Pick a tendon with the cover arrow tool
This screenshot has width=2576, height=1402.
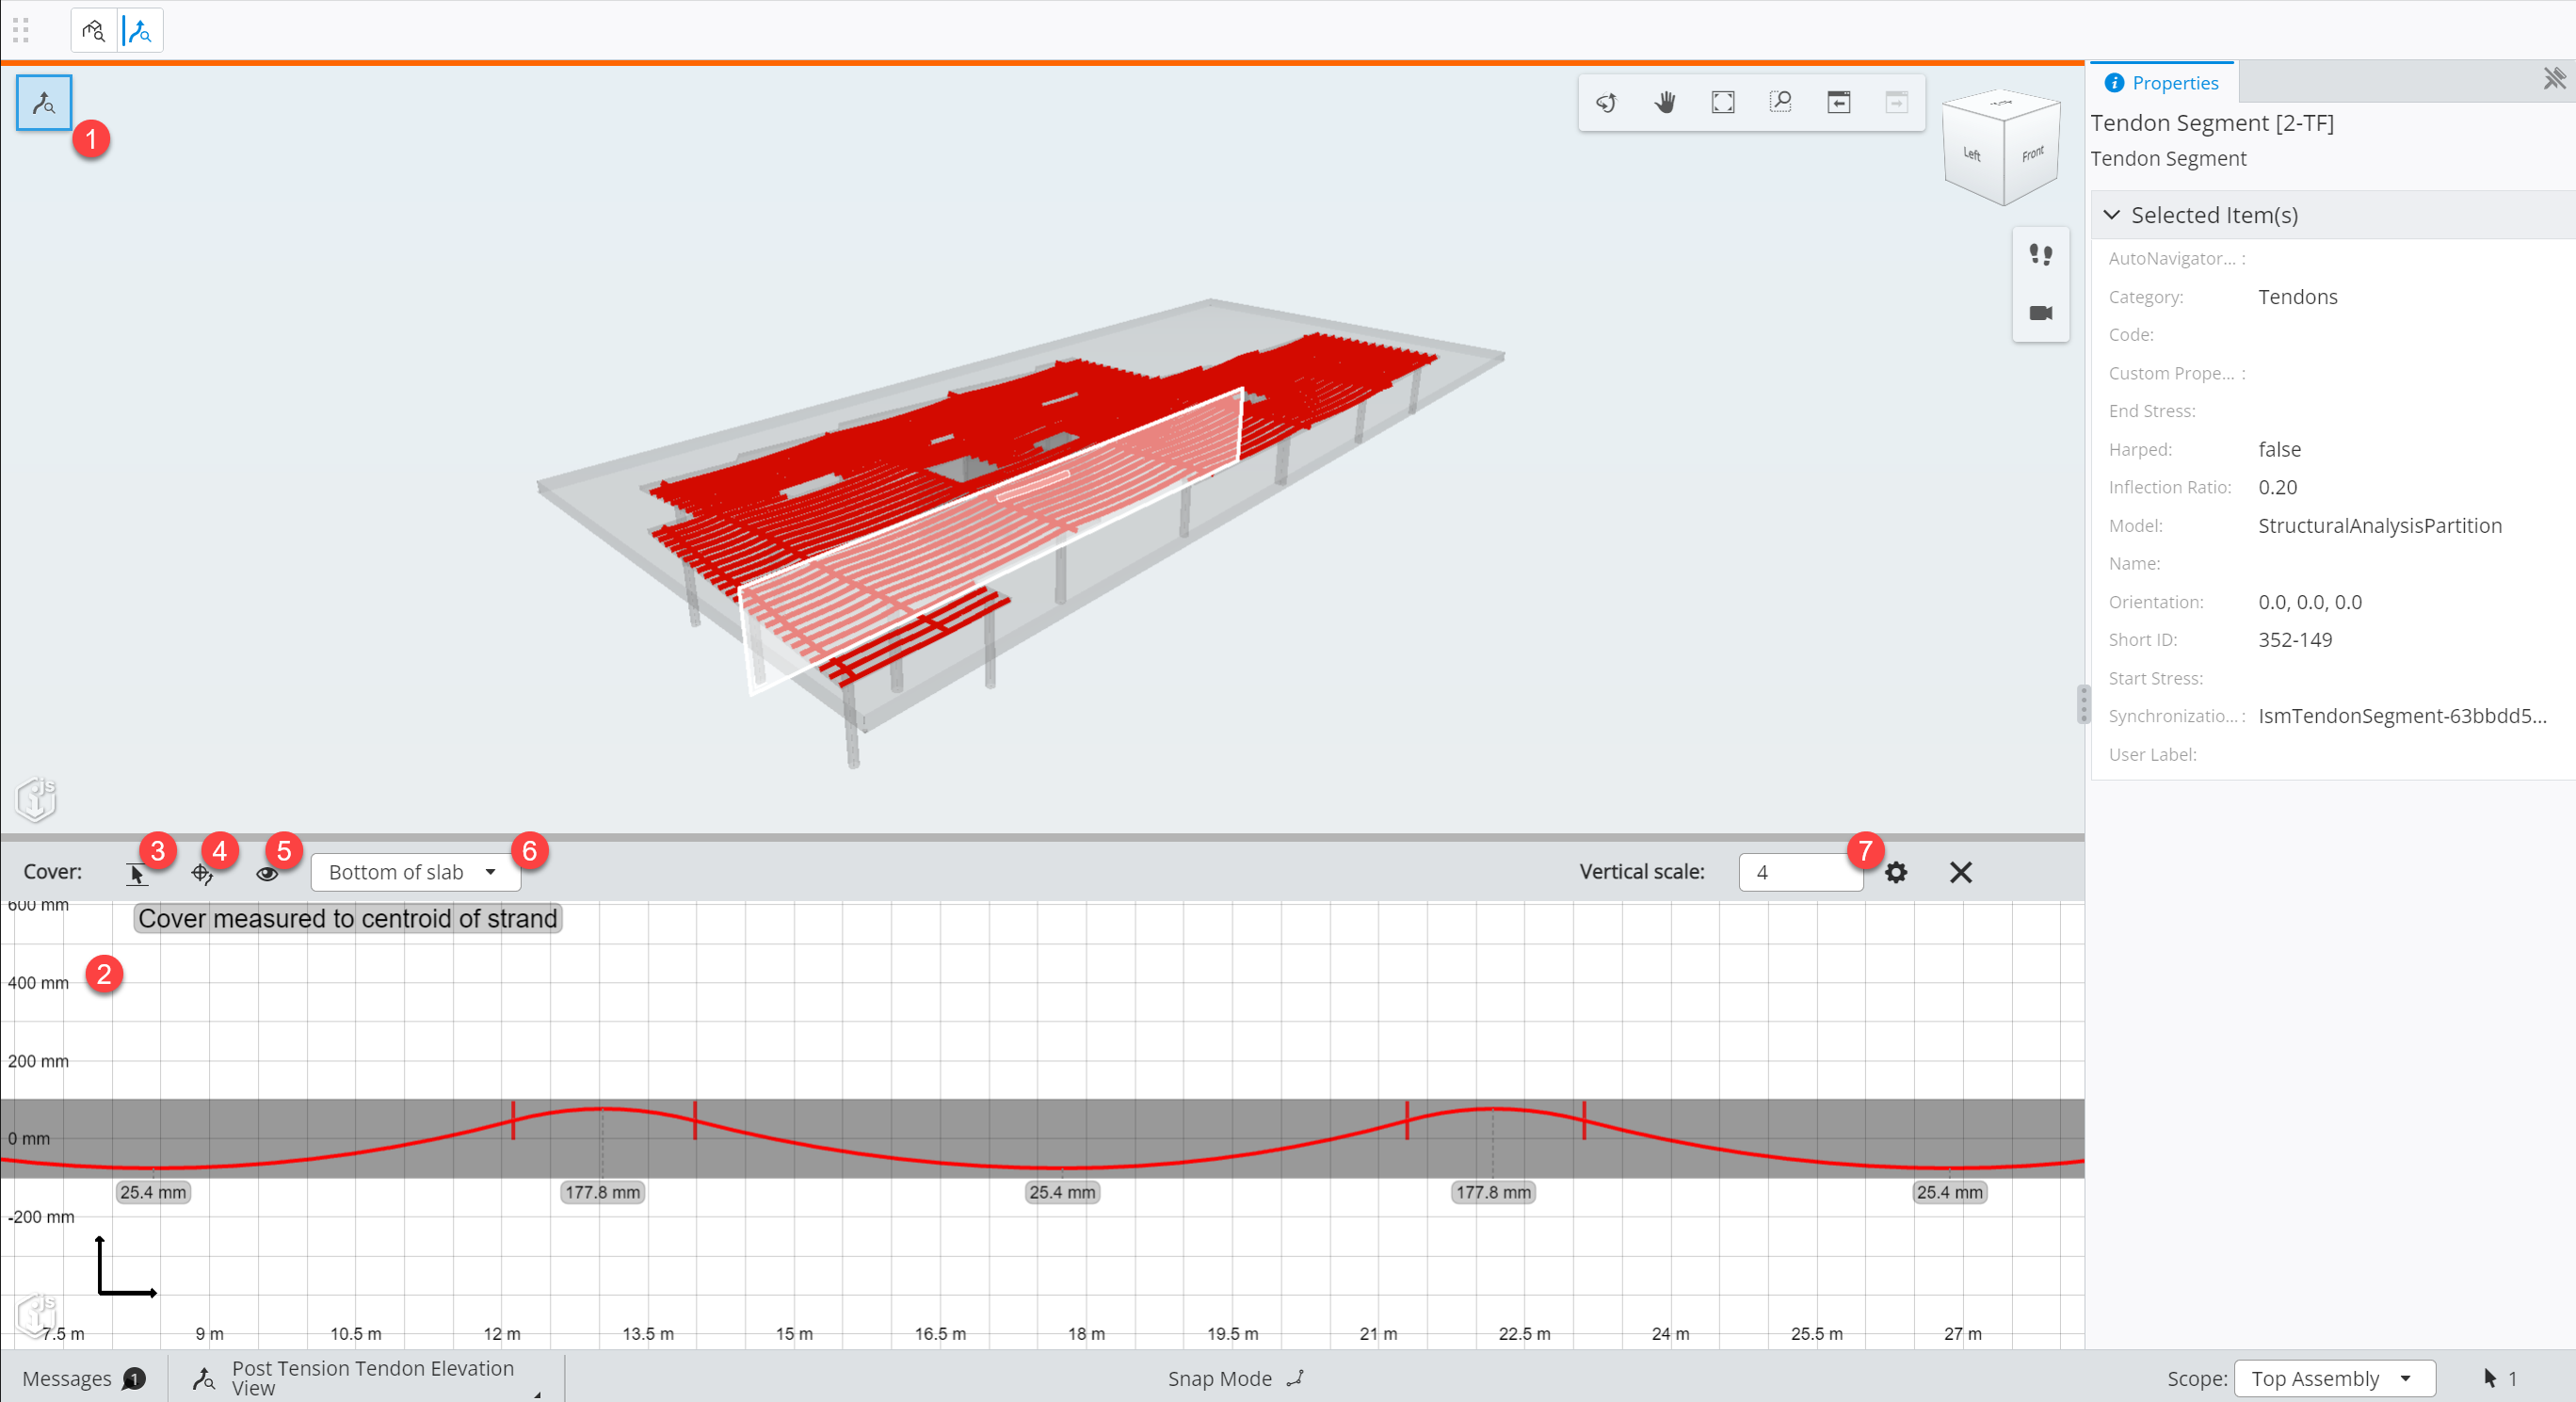coord(137,874)
